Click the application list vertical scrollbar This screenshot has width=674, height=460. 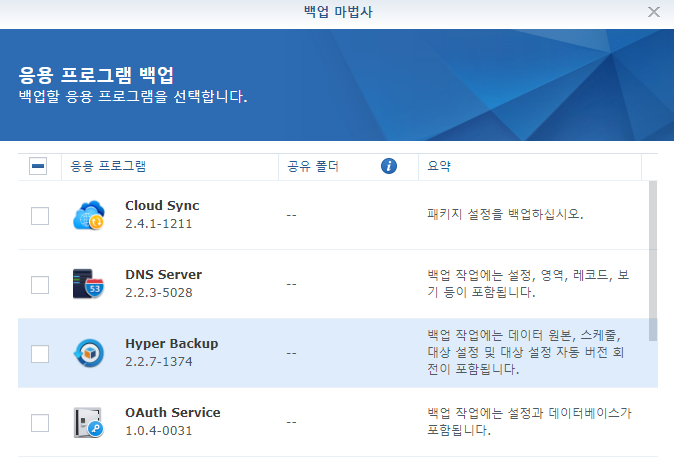coord(653,261)
